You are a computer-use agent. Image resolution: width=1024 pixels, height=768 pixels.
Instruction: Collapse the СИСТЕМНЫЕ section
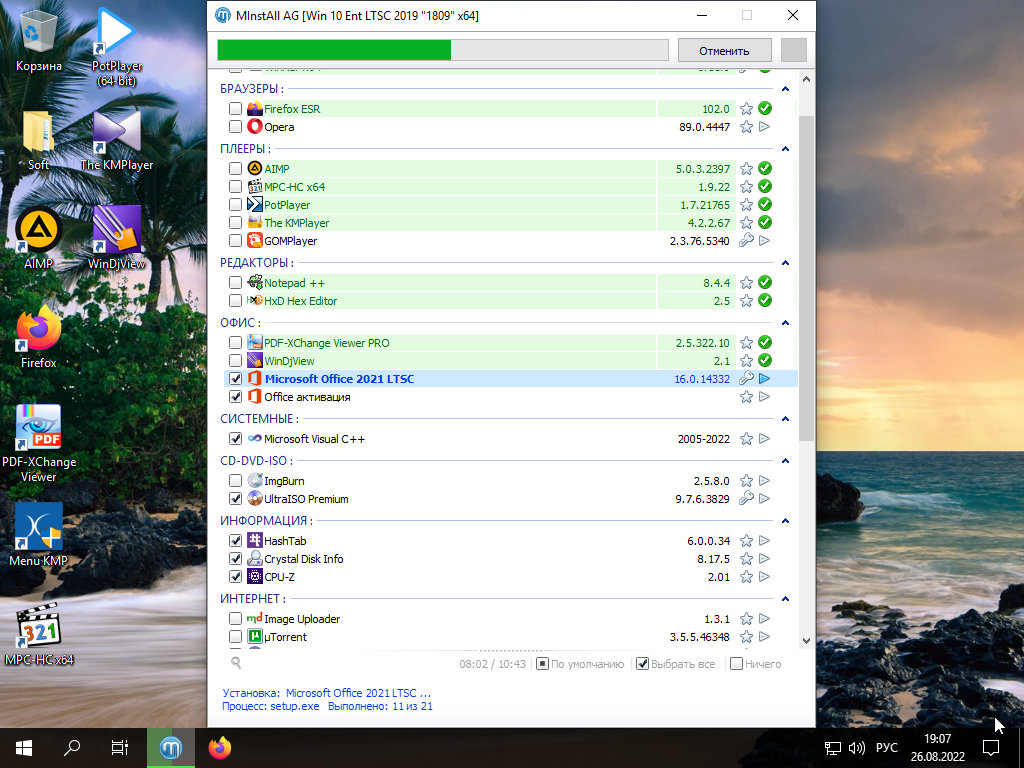pyautogui.click(x=786, y=419)
